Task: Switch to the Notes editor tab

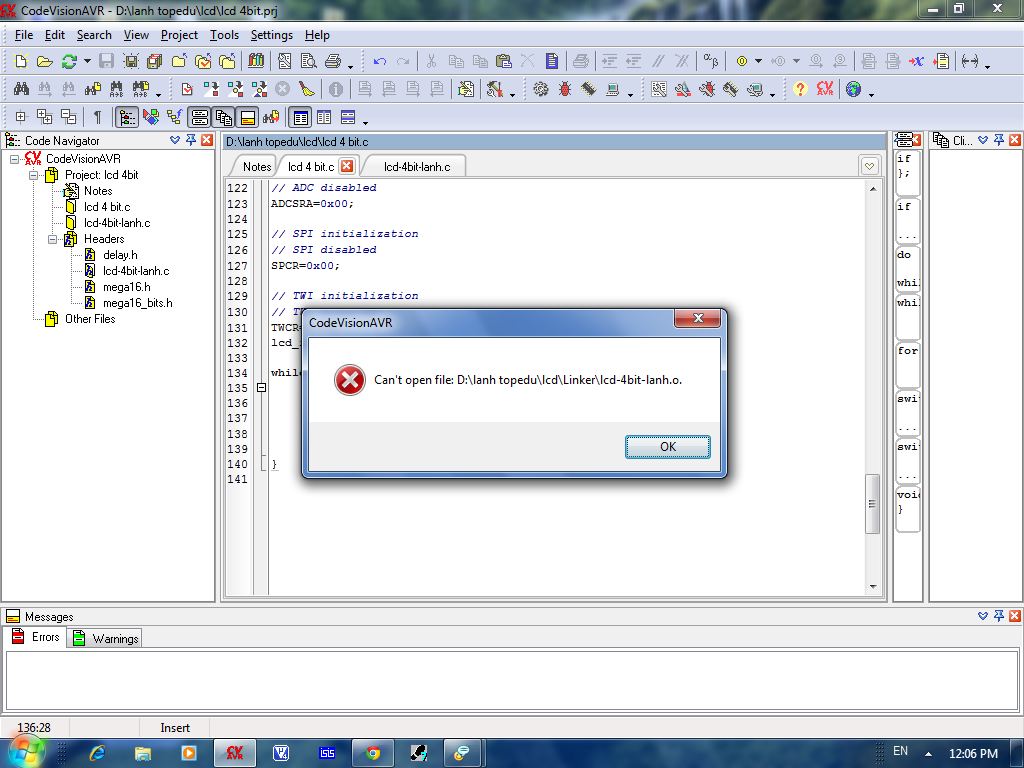Action: (x=257, y=167)
